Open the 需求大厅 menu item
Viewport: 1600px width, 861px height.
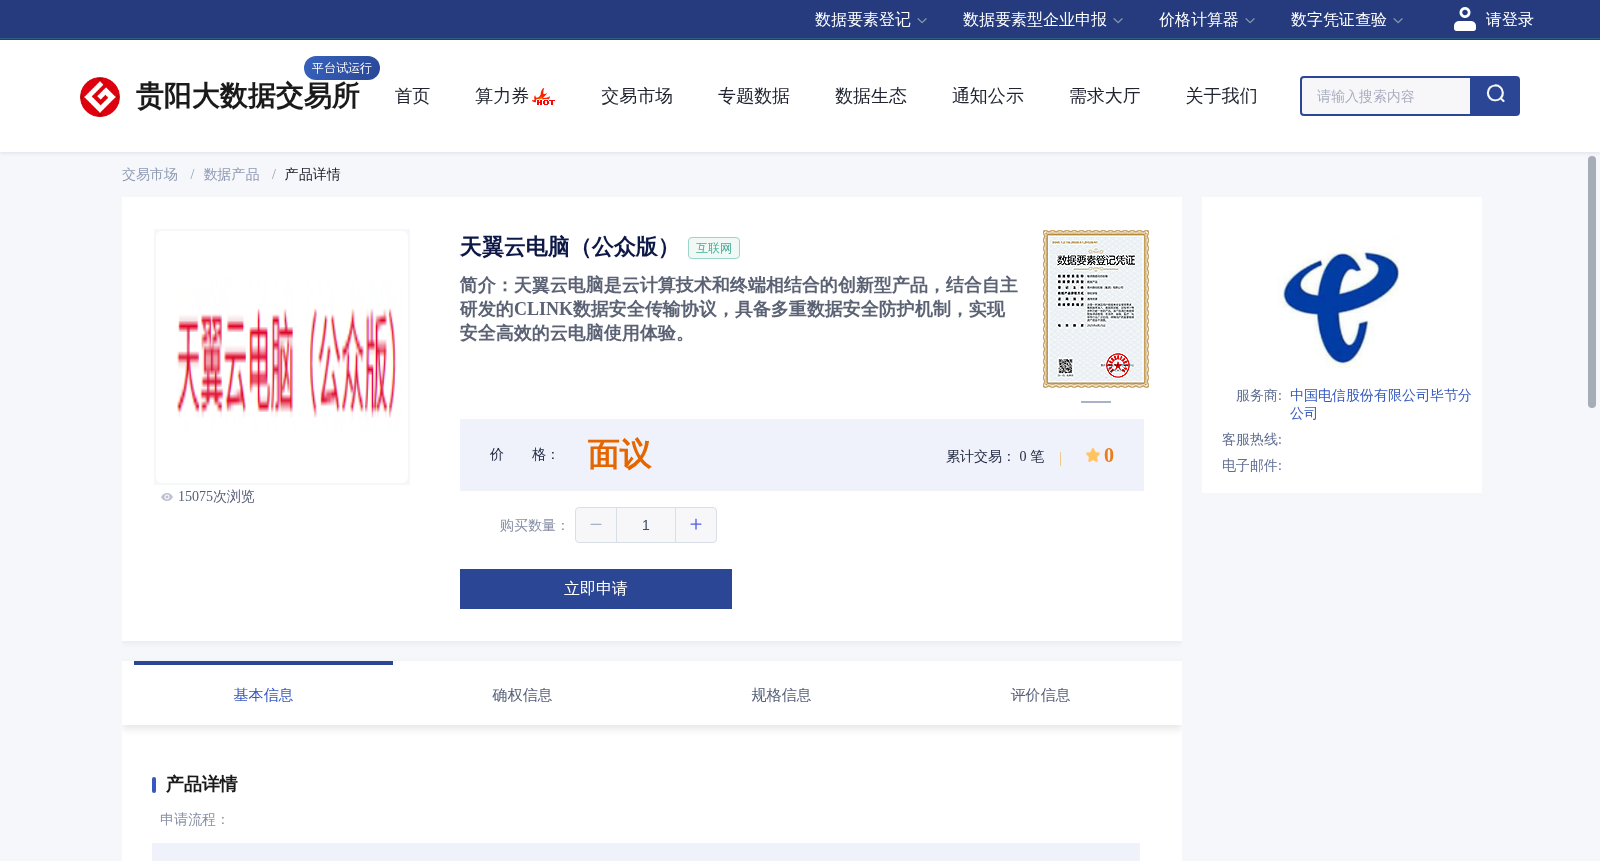pos(1105,96)
